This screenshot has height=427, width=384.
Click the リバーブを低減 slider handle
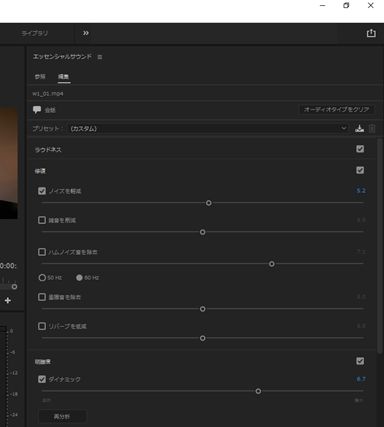click(x=203, y=338)
